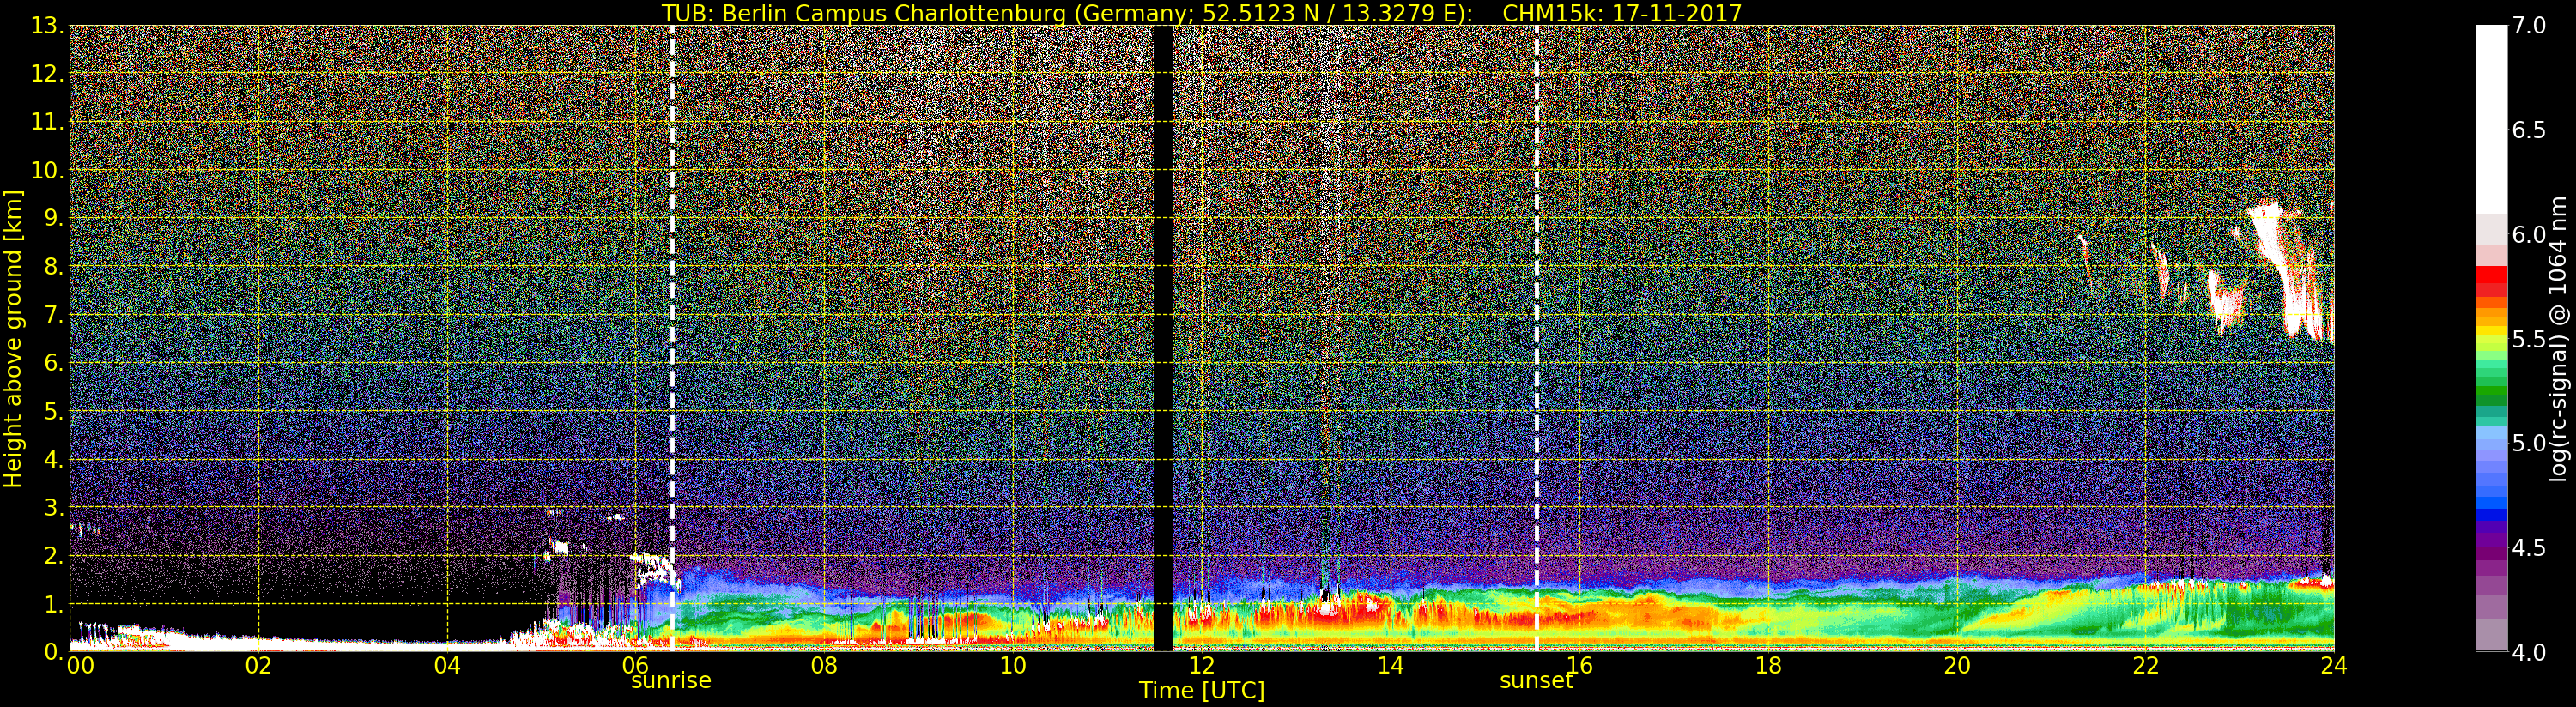The image size is (2576, 707).
Task: Click the Time [UTC] axis label
Action: [1201, 691]
